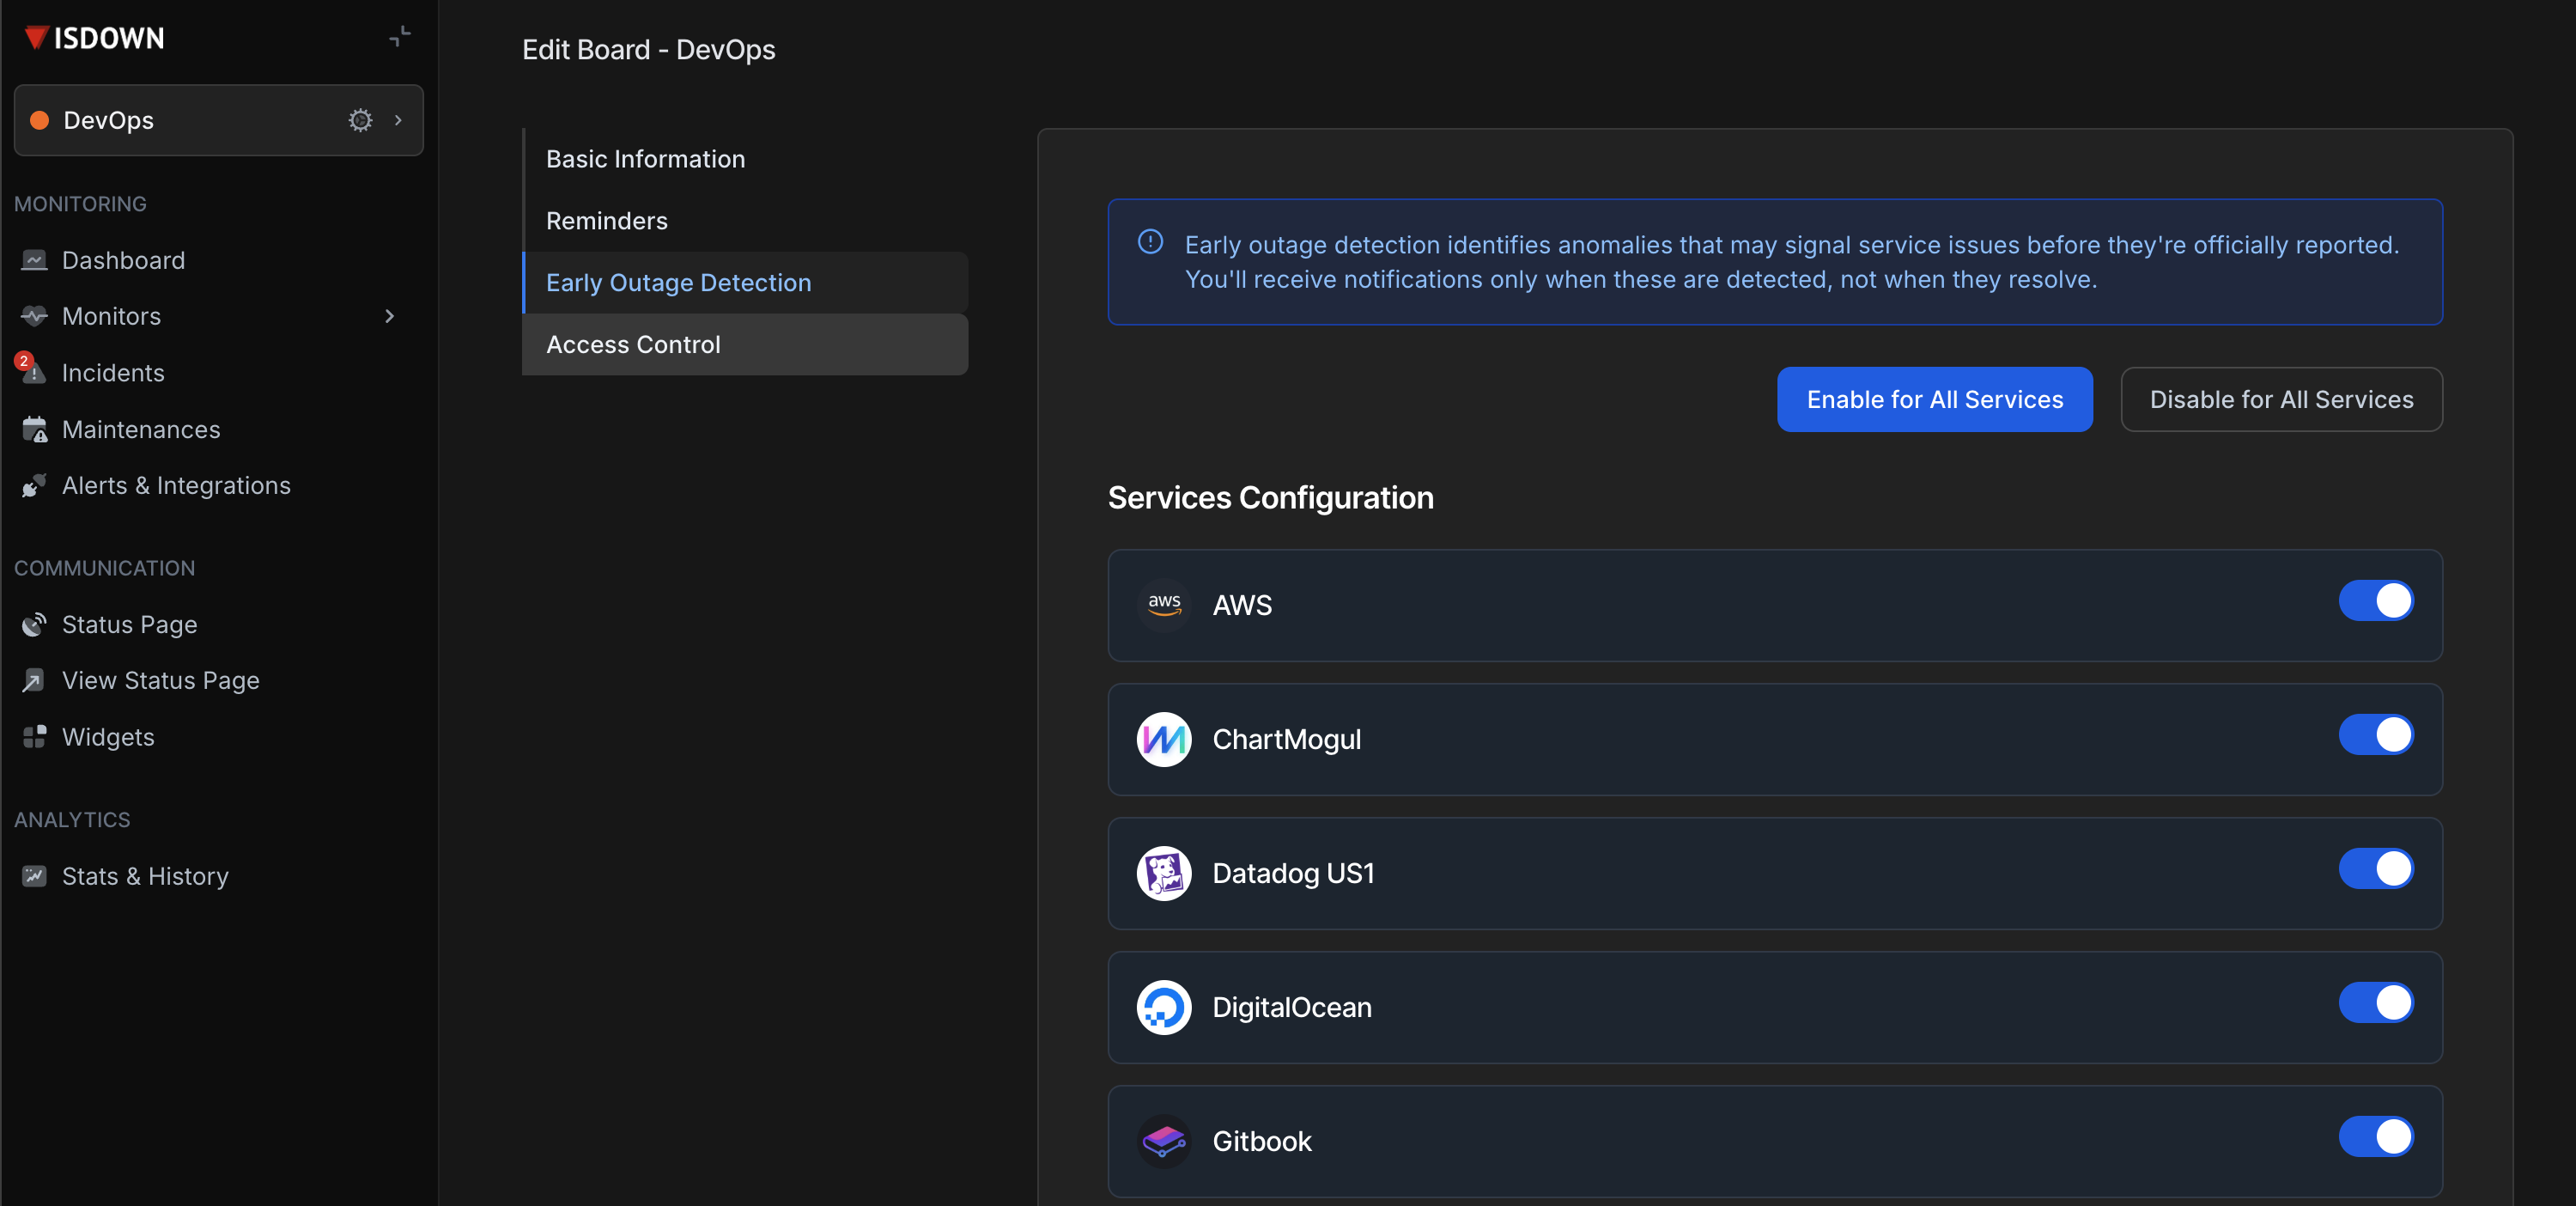
Task: Turn off the DigitalOcean toggle
Action: (2375, 1003)
